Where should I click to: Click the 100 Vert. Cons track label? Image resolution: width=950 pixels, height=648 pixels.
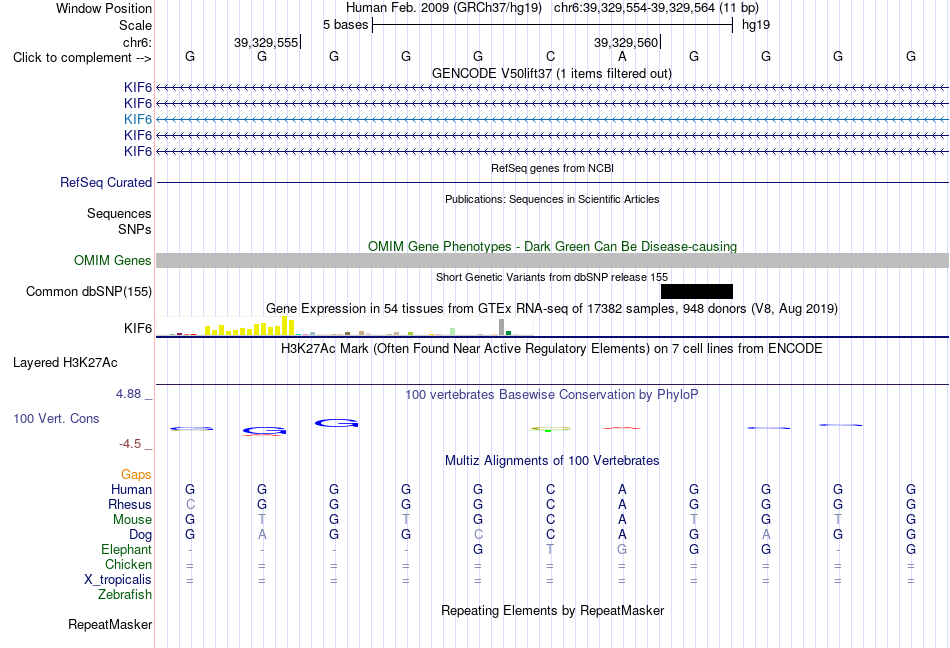(x=56, y=418)
